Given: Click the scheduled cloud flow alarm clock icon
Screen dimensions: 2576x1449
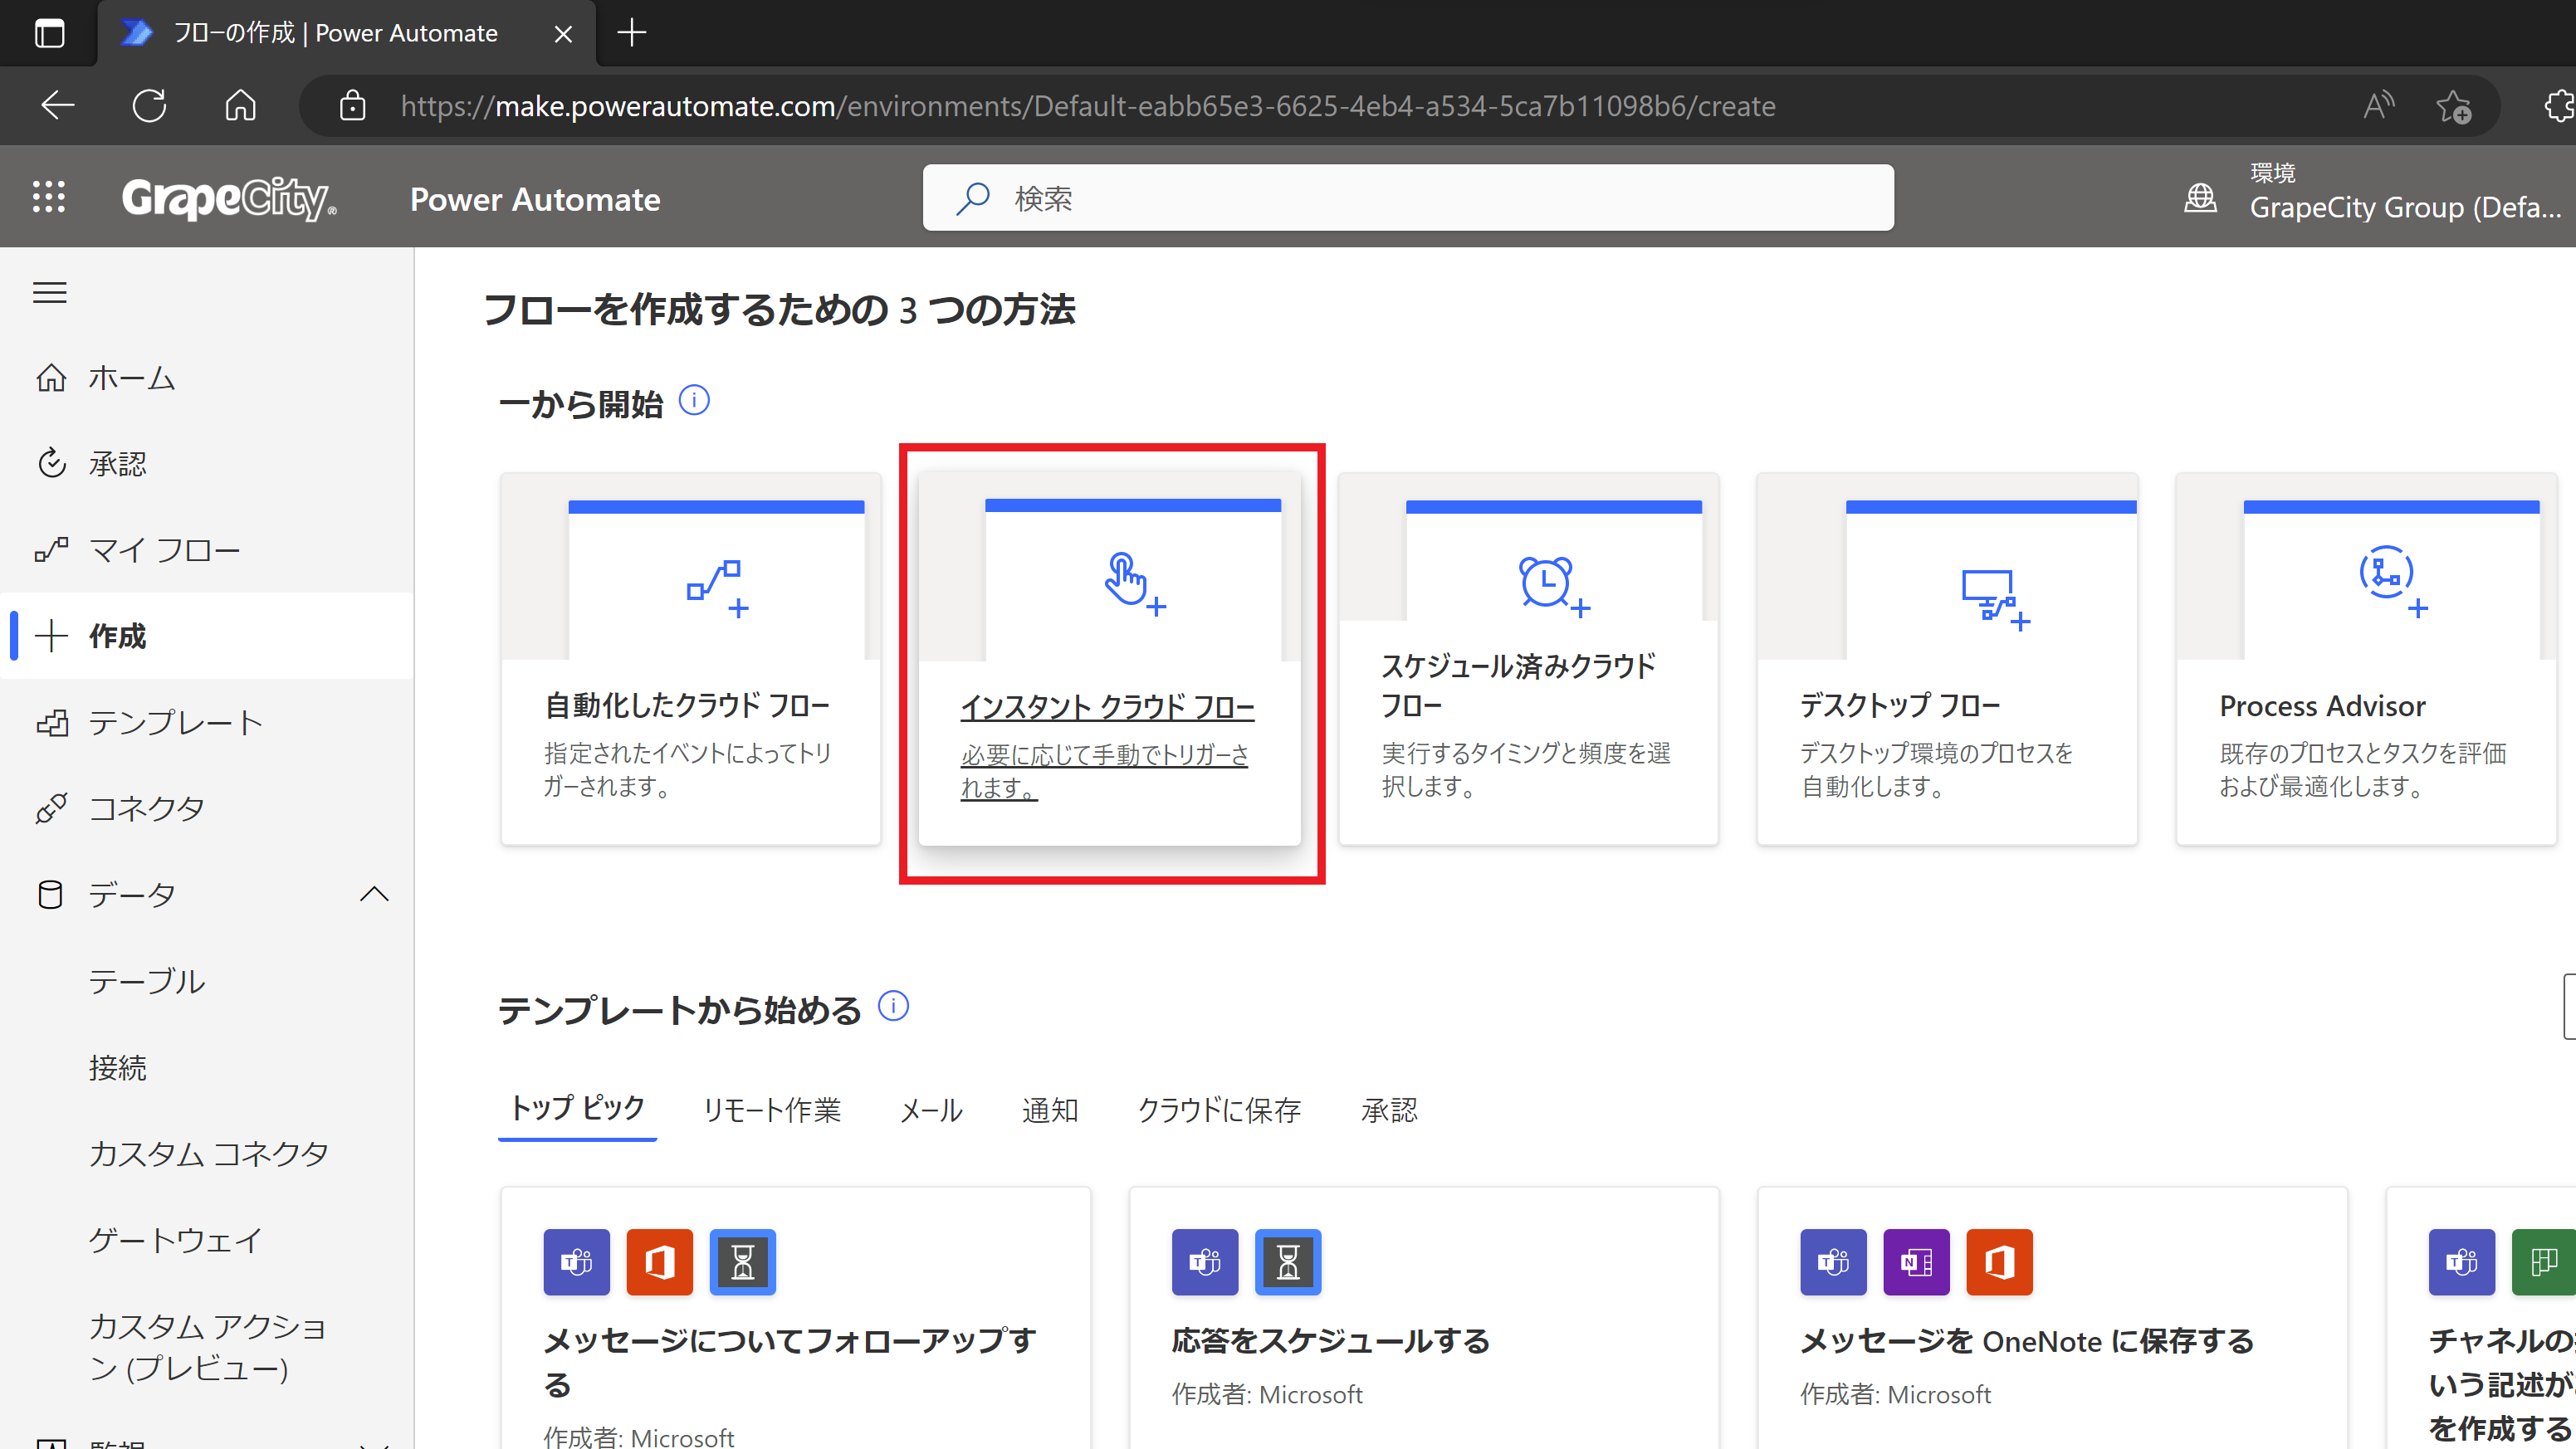Looking at the screenshot, I should click(x=1554, y=587).
